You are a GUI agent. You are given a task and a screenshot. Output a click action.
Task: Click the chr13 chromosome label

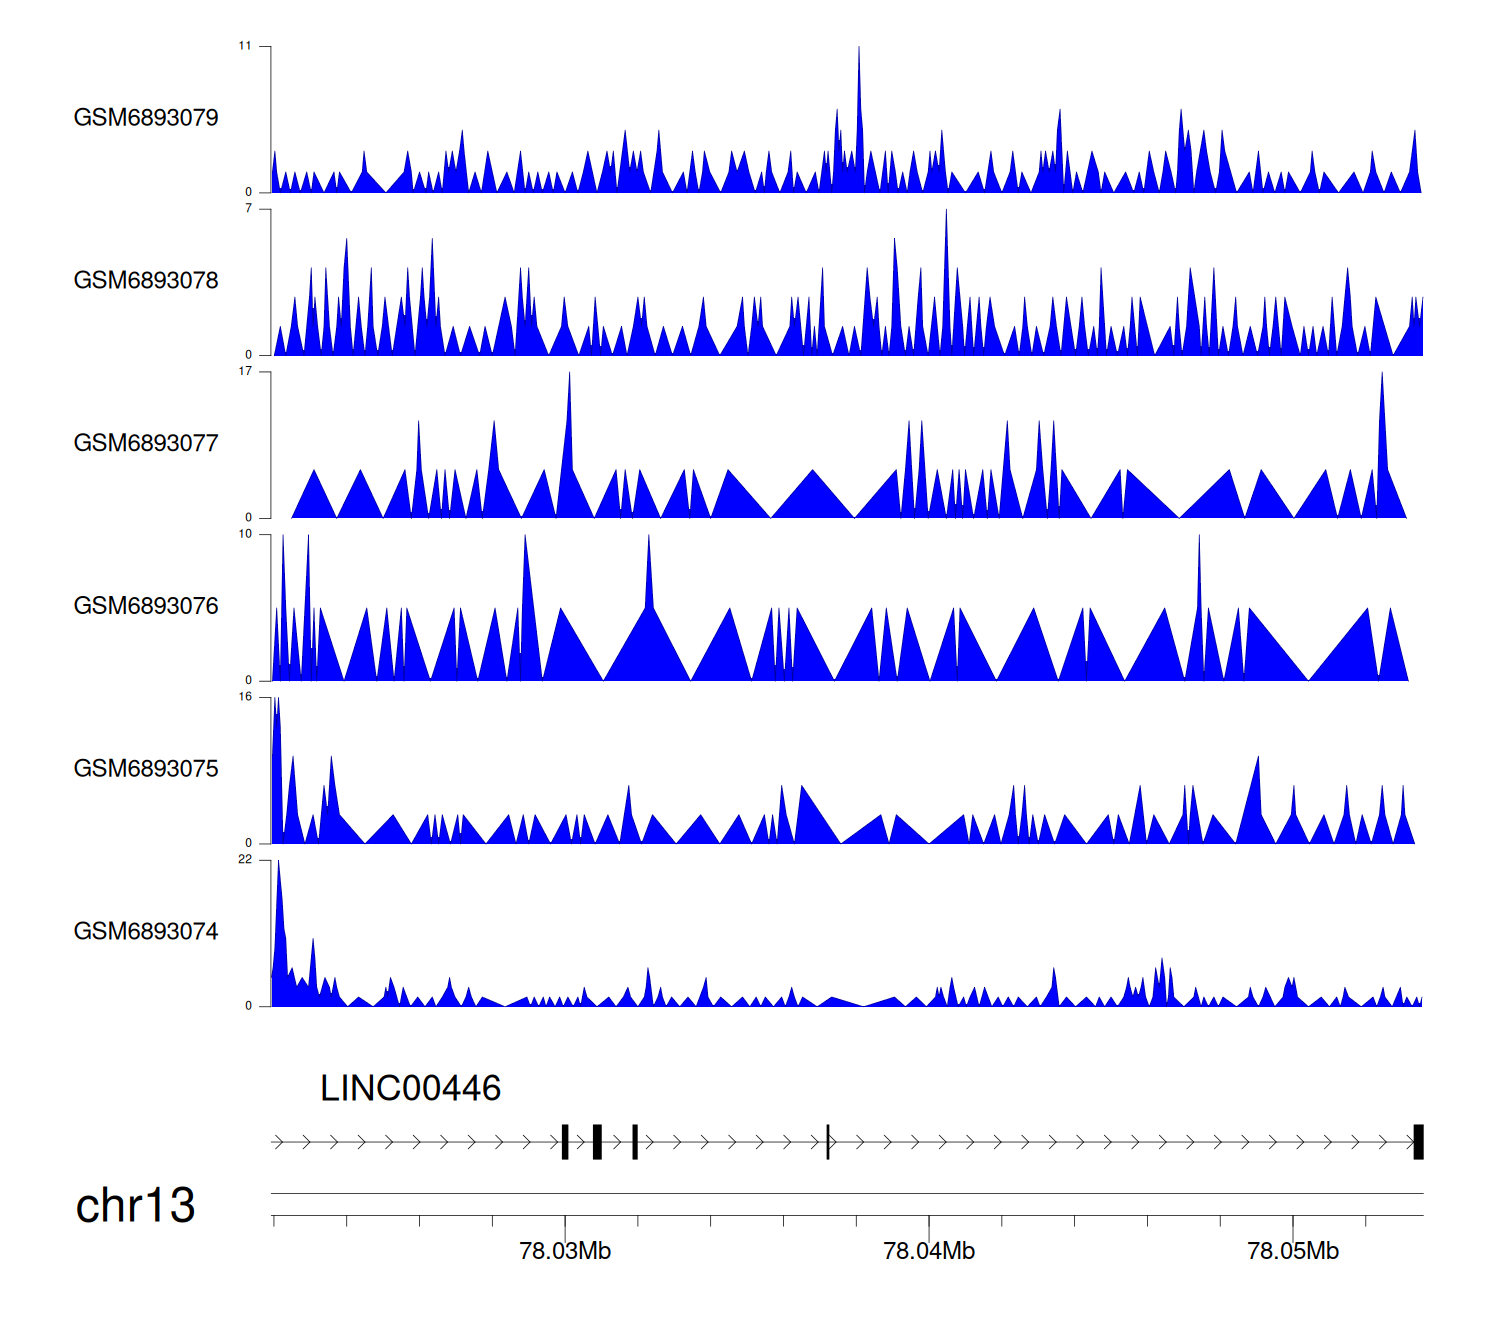(135, 1205)
